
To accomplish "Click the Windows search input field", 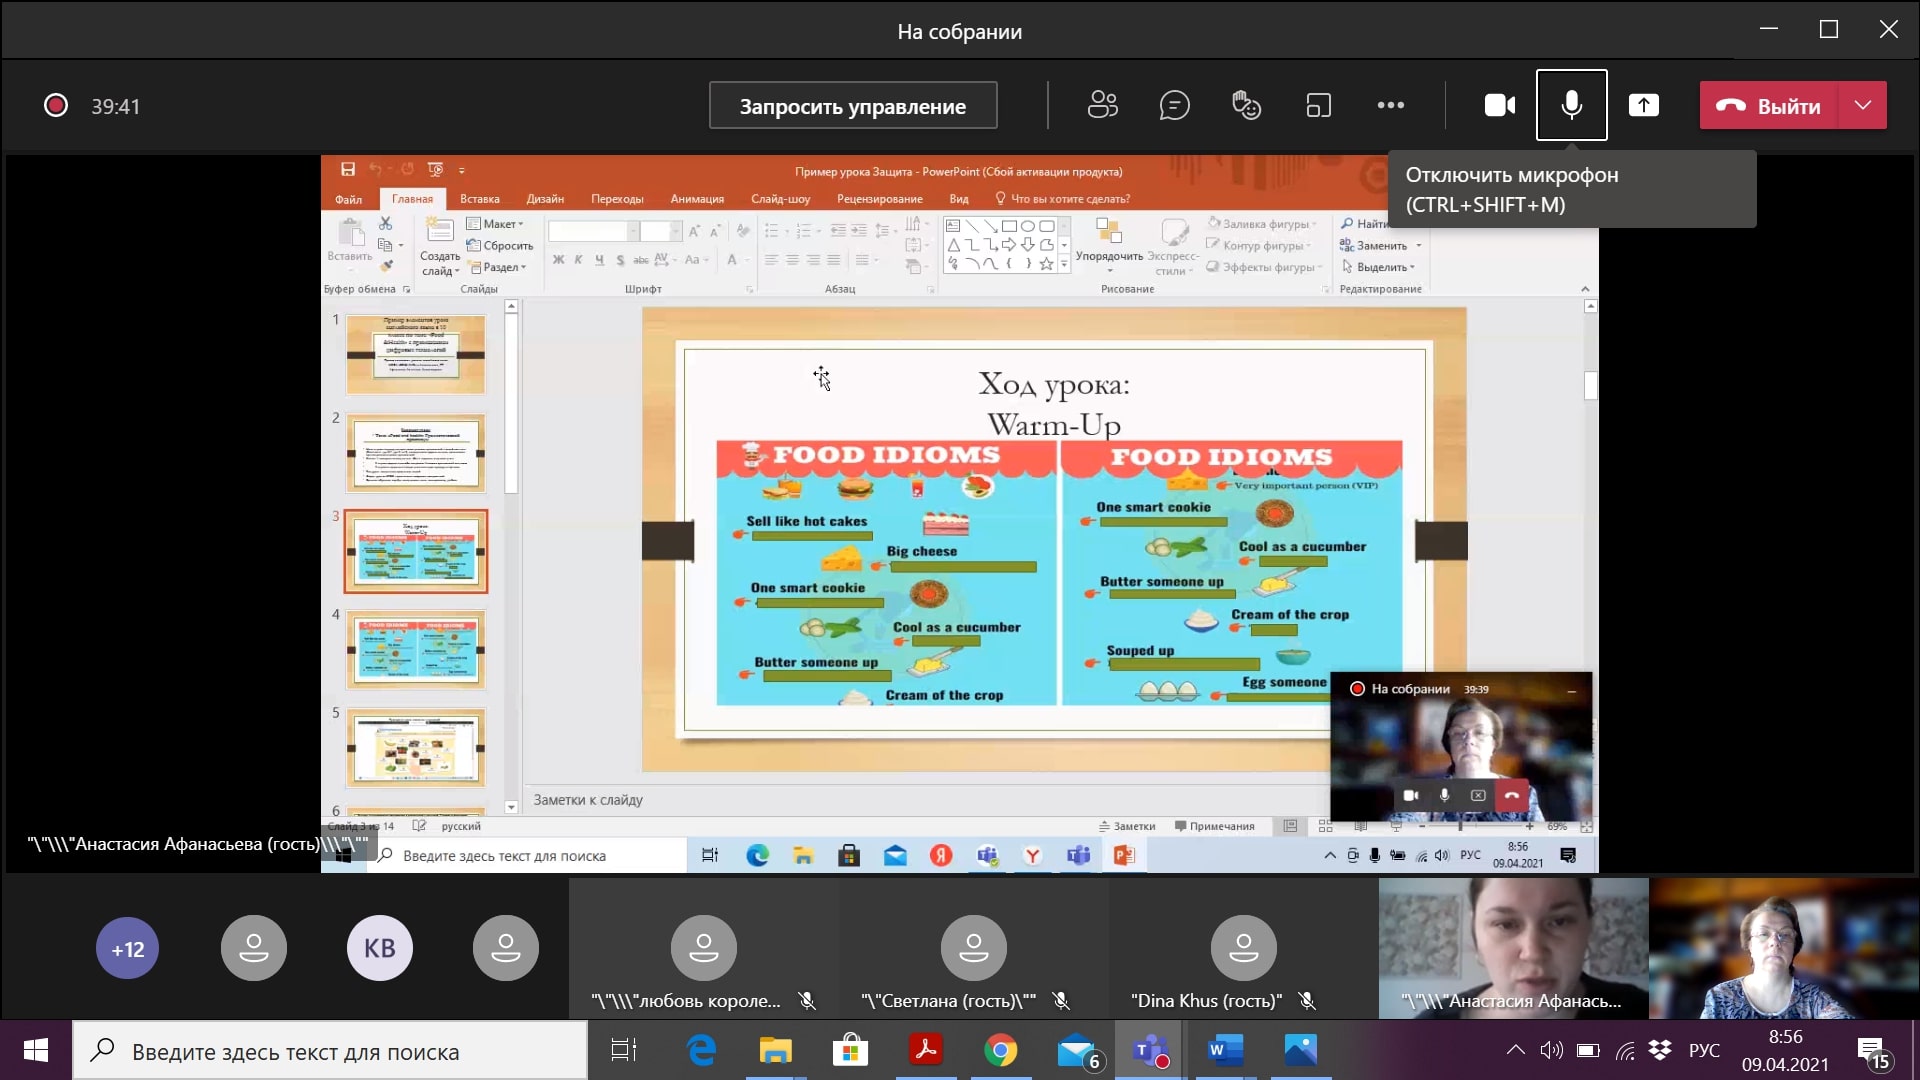I will [330, 1051].
